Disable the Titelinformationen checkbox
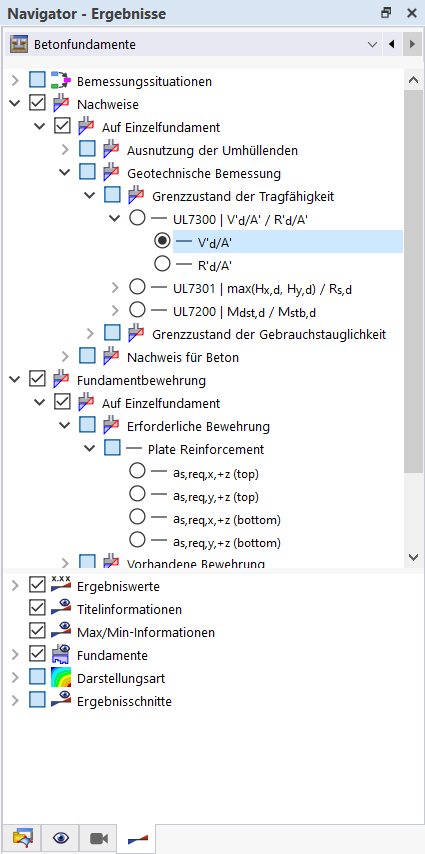 (x=37, y=609)
